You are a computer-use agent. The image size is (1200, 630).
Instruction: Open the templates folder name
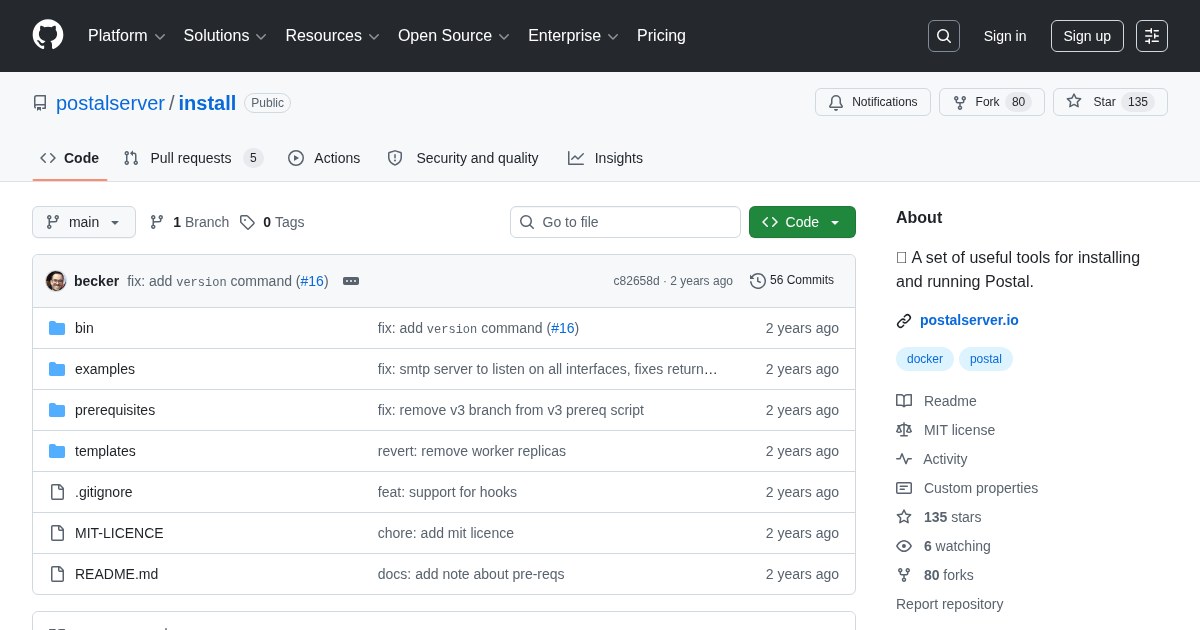coord(105,451)
